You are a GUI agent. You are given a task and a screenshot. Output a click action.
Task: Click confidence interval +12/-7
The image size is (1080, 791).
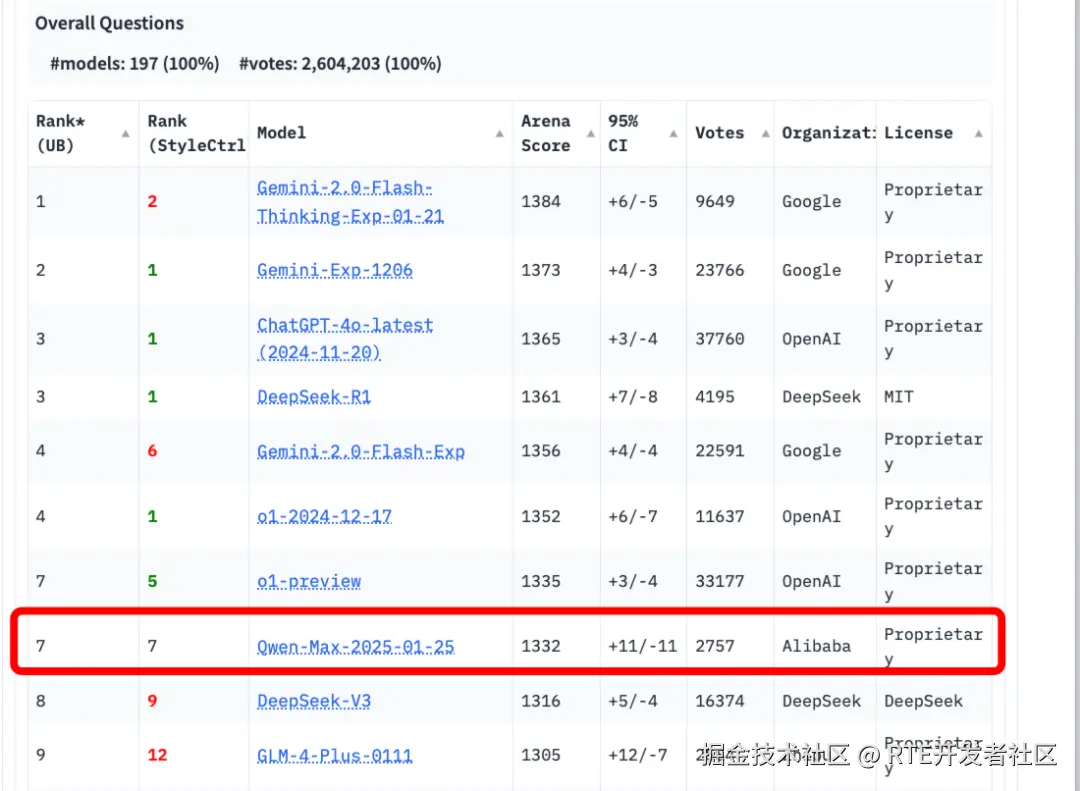(x=638, y=755)
